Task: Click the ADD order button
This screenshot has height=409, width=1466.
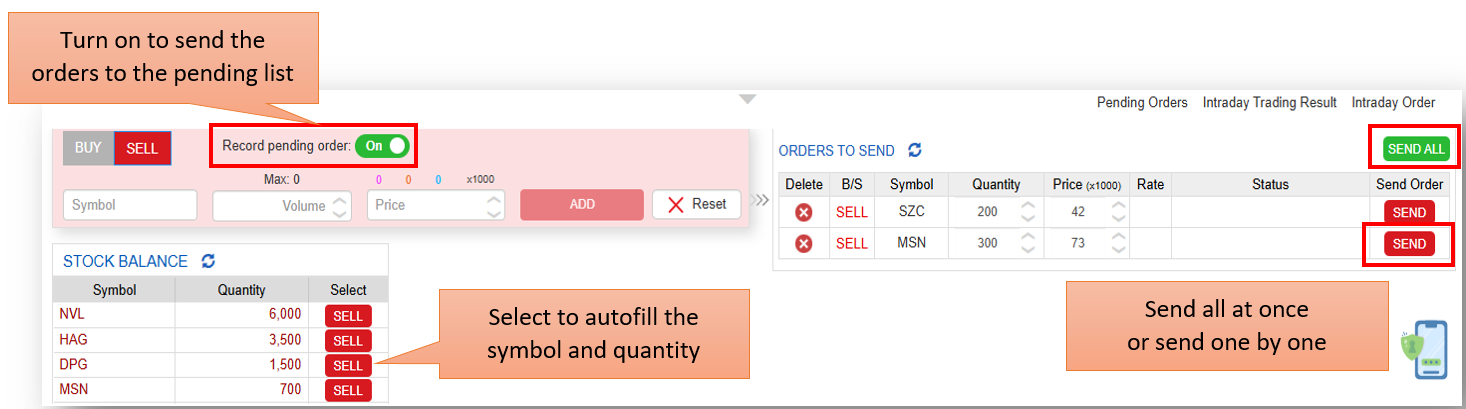Action: tap(581, 204)
